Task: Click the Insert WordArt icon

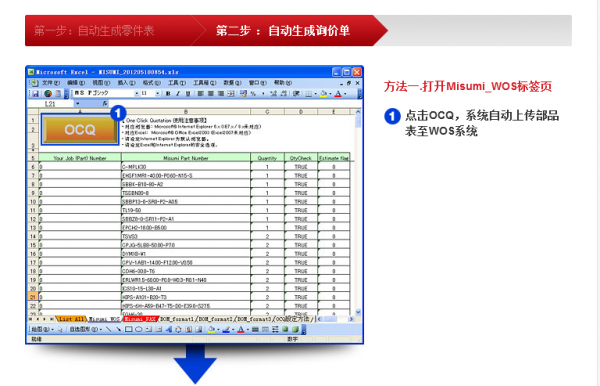Action: click(x=168, y=329)
